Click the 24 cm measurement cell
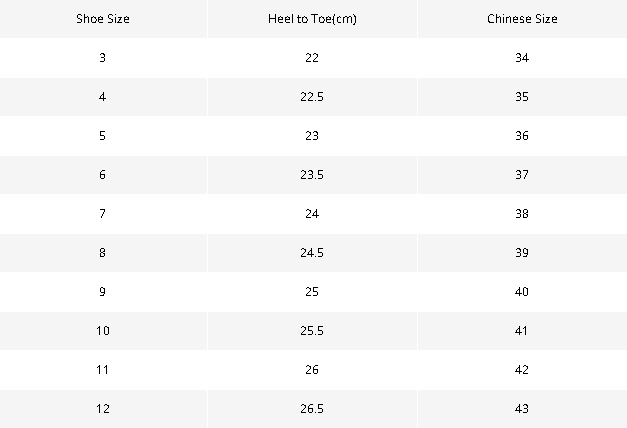Image resolution: width=627 pixels, height=428 pixels. (312, 214)
